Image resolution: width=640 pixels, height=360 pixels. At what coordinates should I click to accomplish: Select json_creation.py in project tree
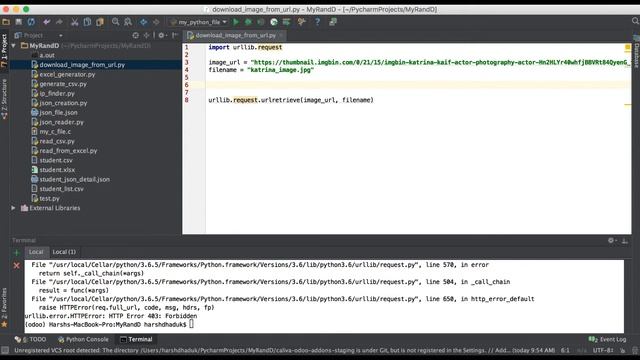tap(60, 103)
